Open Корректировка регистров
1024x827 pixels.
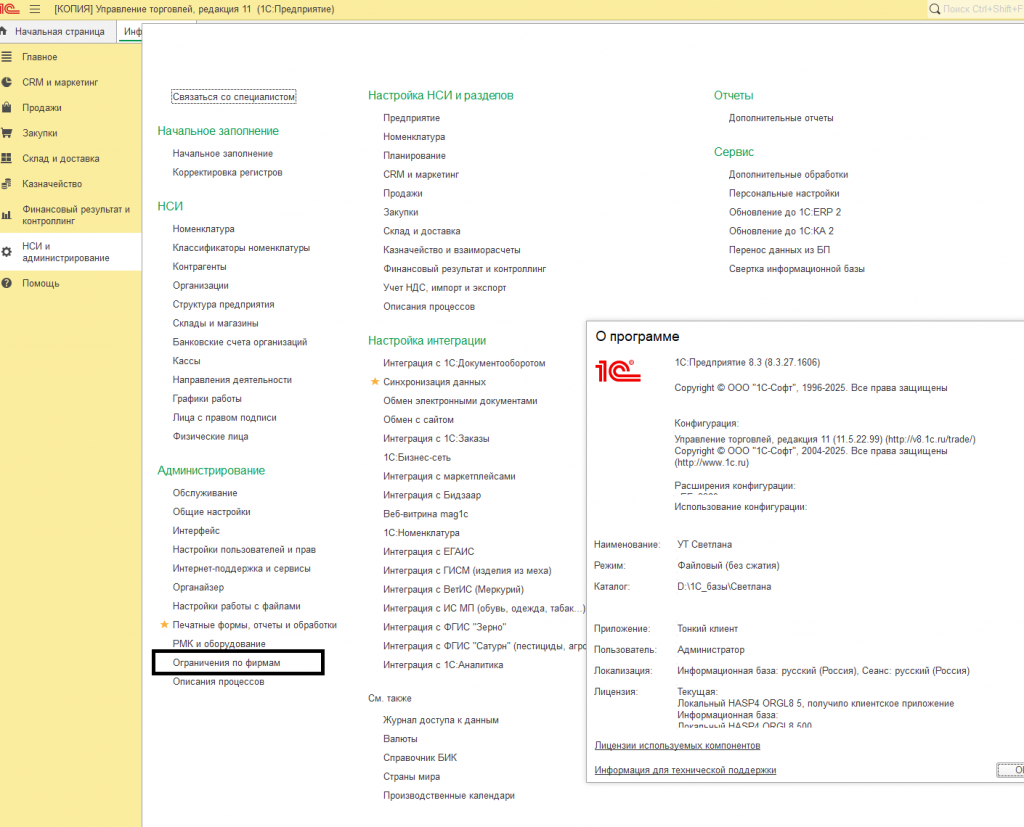[227, 172]
